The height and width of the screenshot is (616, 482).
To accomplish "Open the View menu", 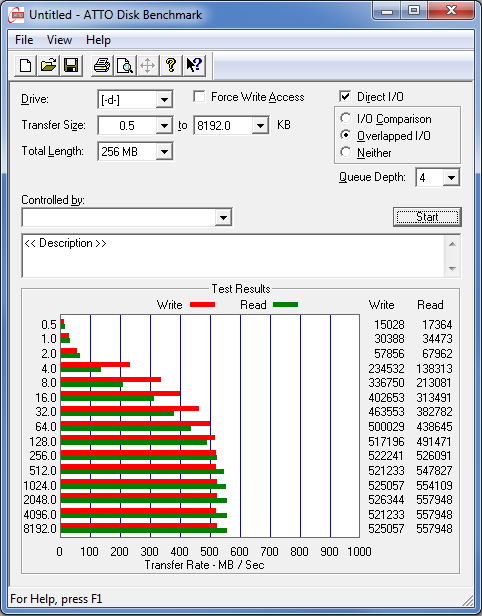I will [59, 40].
